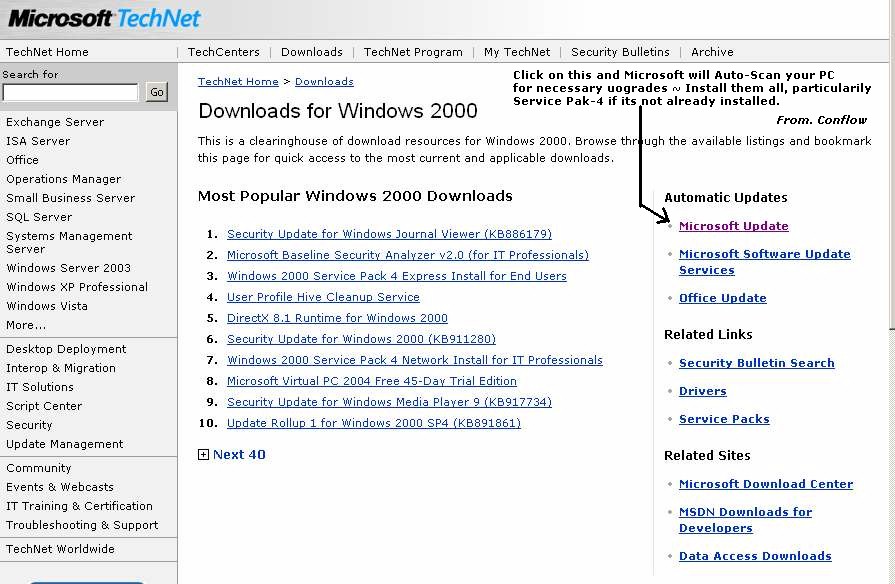Image resolution: width=895 pixels, height=584 pixels.
Task: Open Desktop Deployment sidebar item
Action: (66, 349)
